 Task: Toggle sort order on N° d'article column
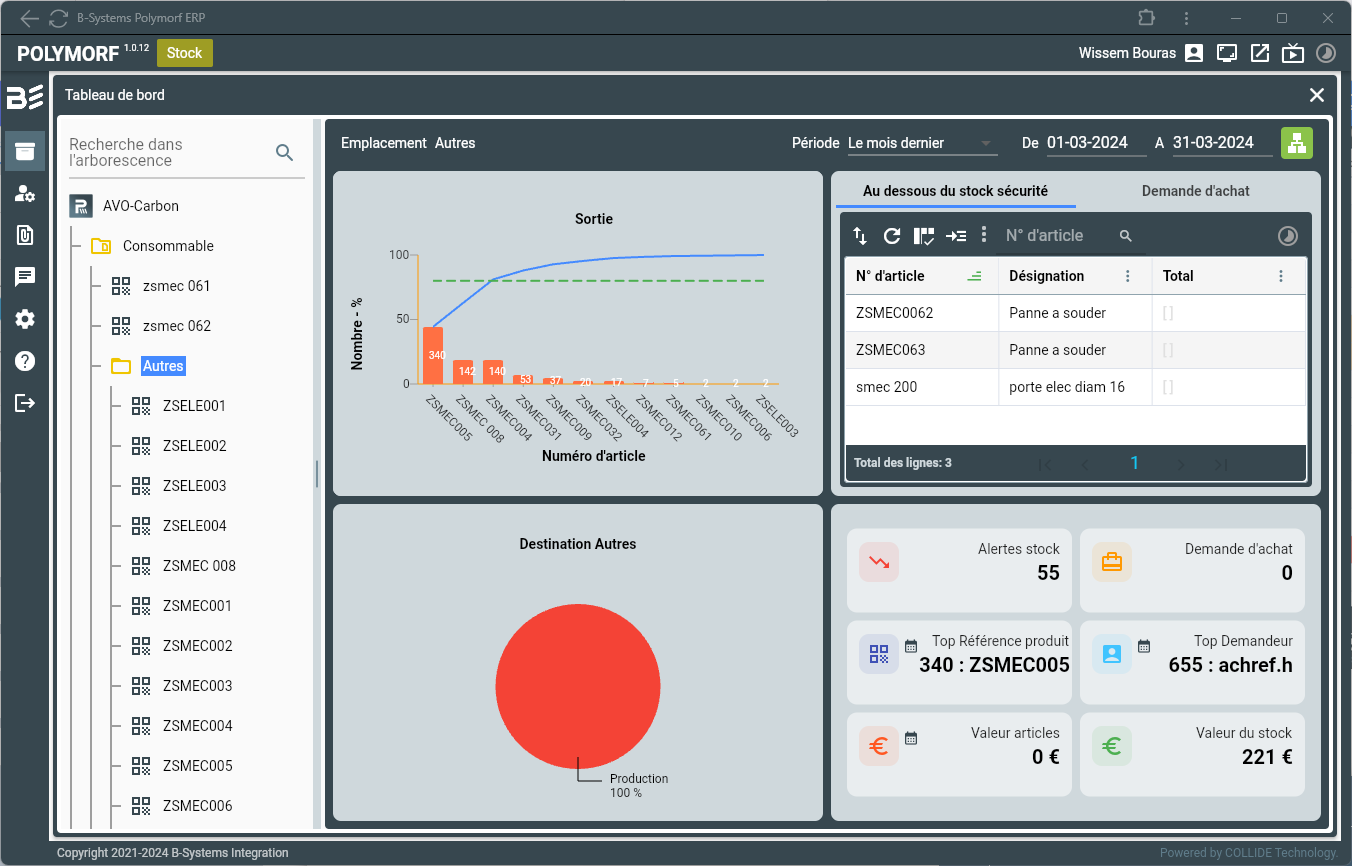click(x=974, y=276)
